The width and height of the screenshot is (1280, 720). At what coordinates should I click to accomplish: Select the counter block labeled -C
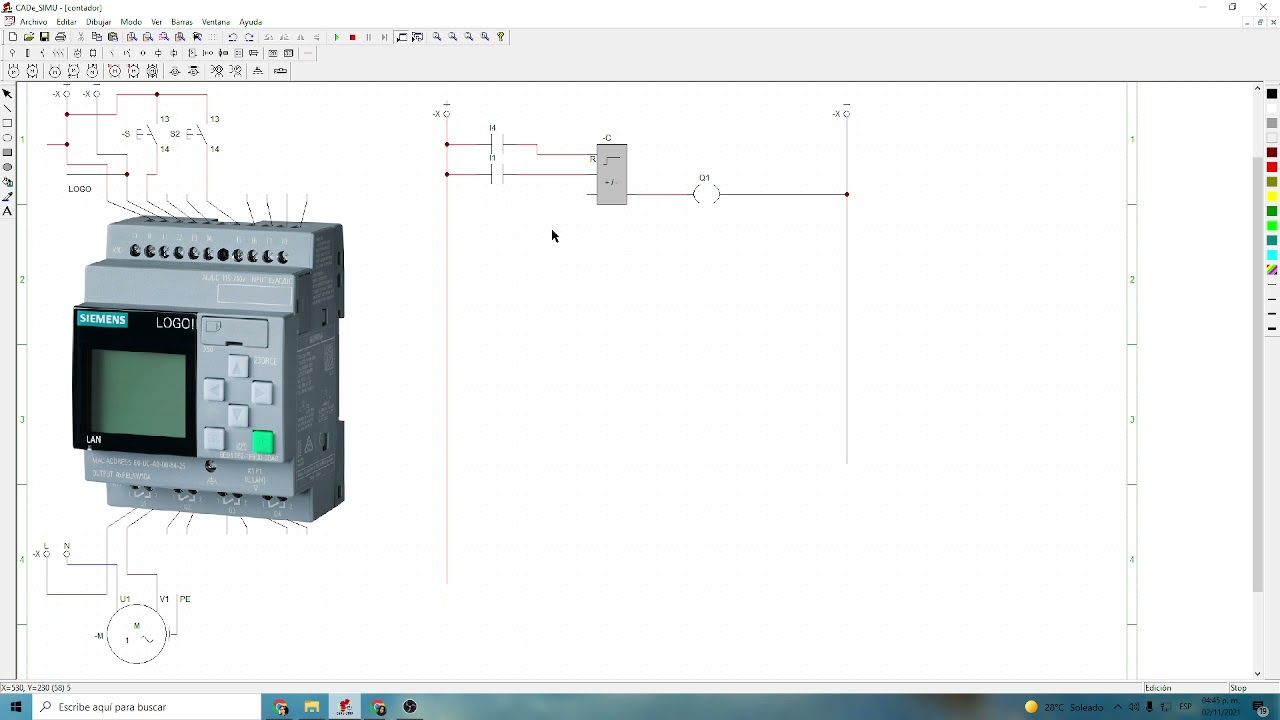[611, 174]
